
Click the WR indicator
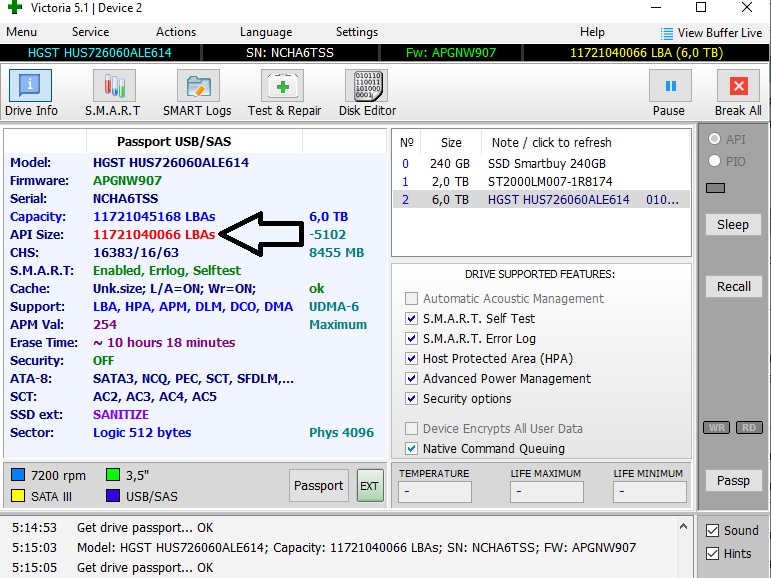(716, 427)
